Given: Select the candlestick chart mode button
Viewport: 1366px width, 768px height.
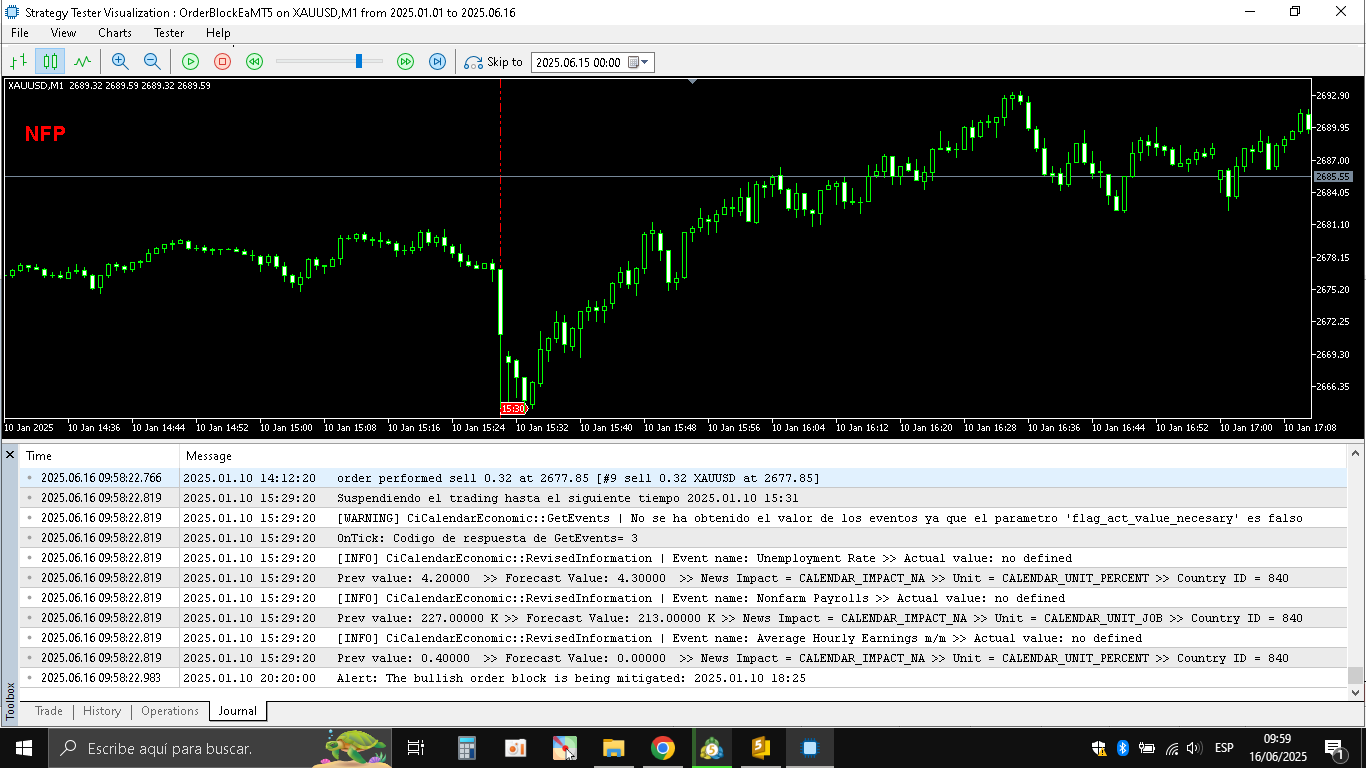Looking at the screenshot, I should point(50,62).
